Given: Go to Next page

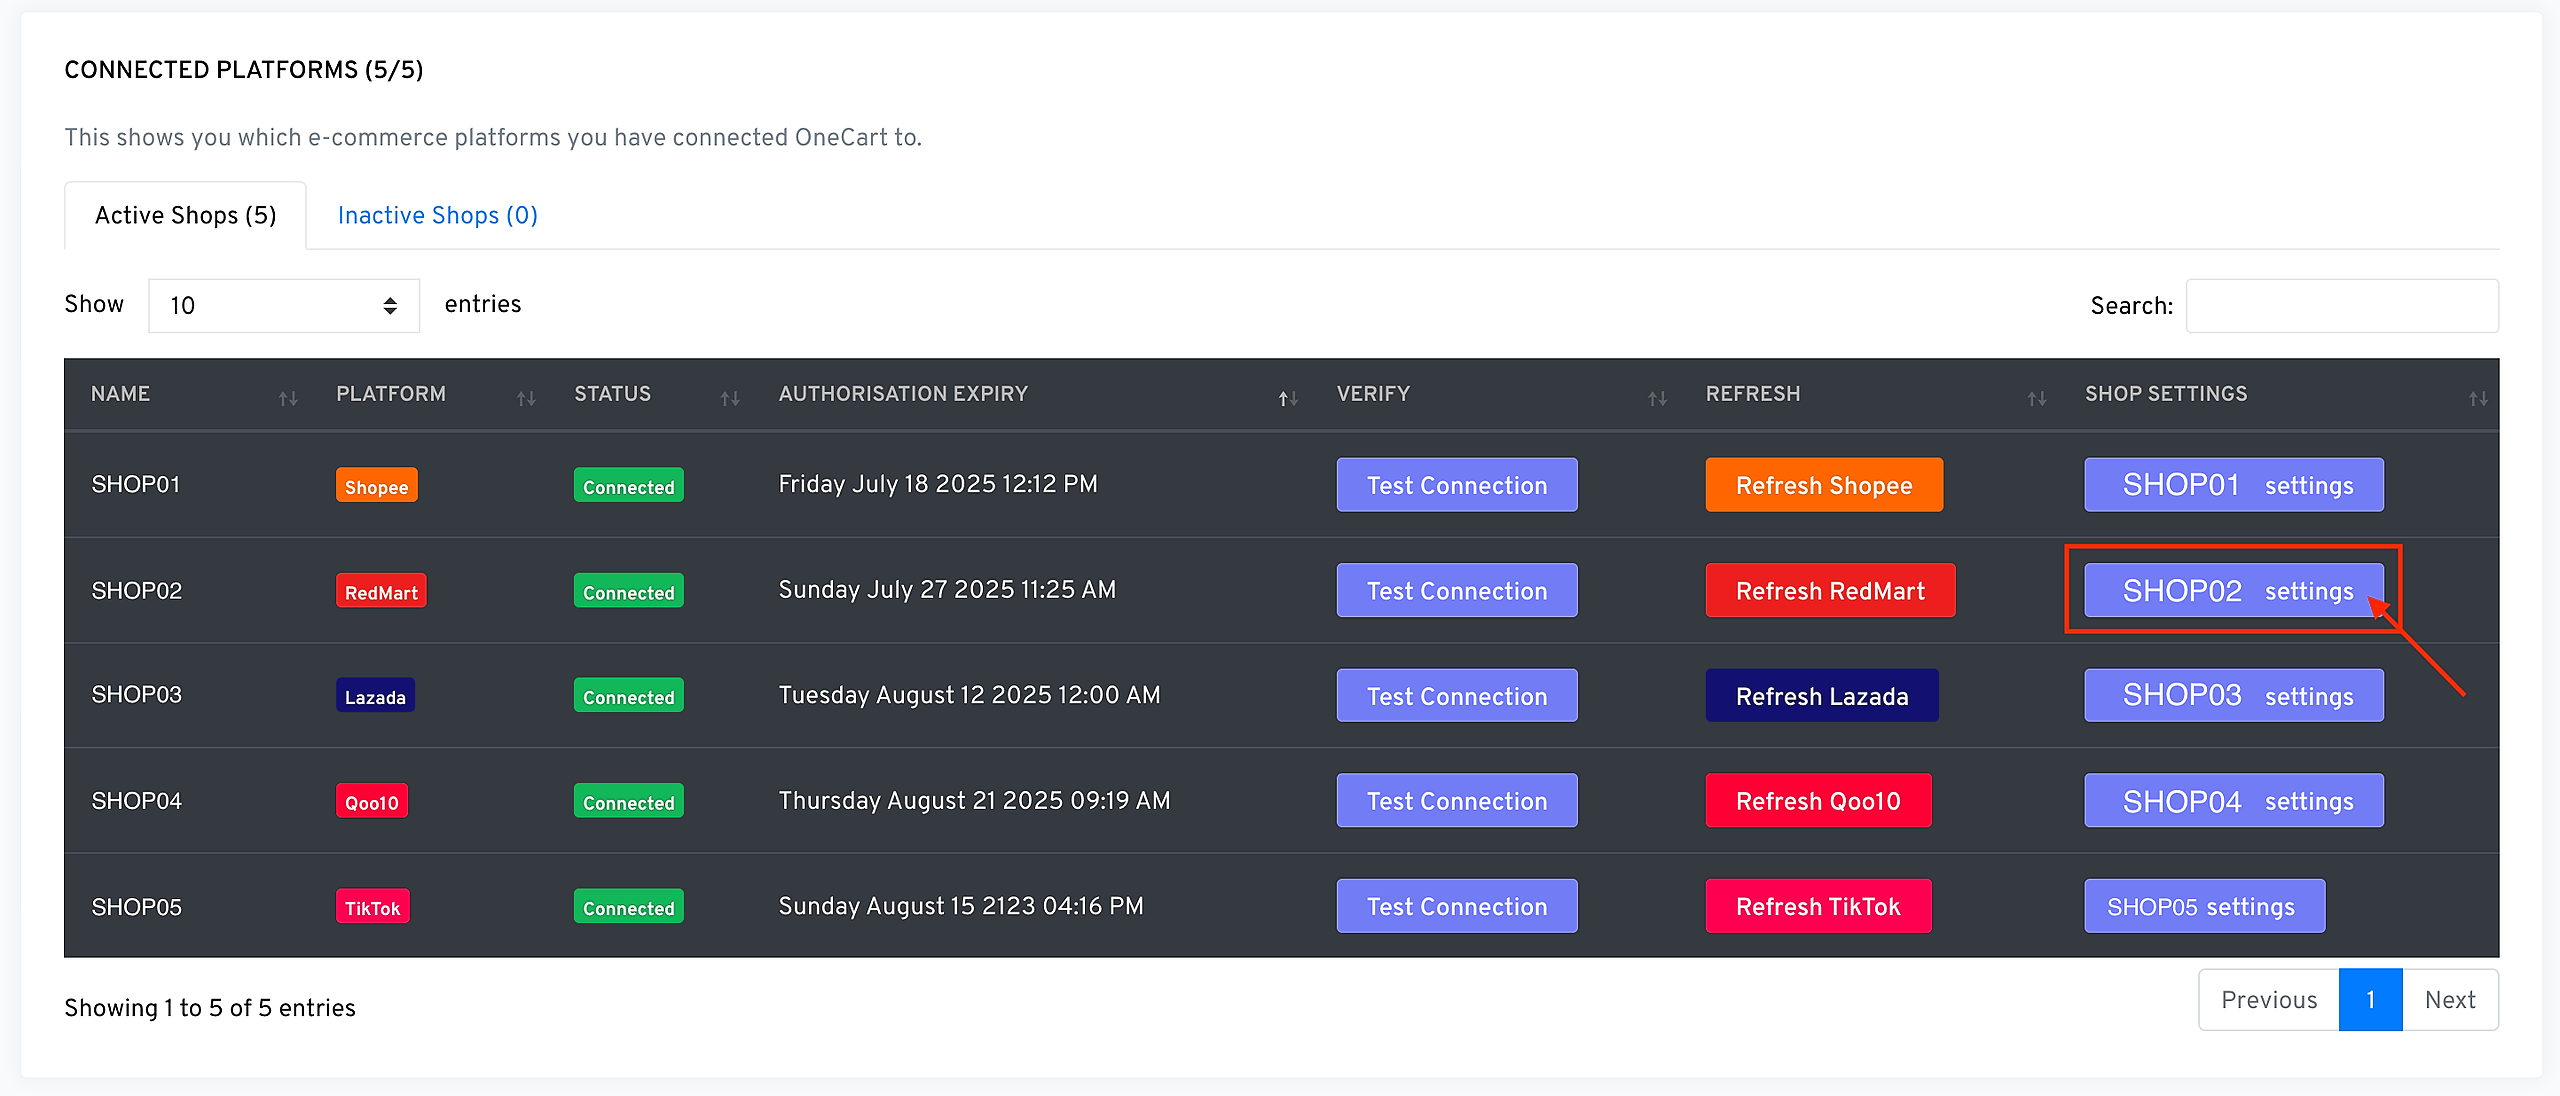Looking at the screenshot, I should [x=2449, y=999].
